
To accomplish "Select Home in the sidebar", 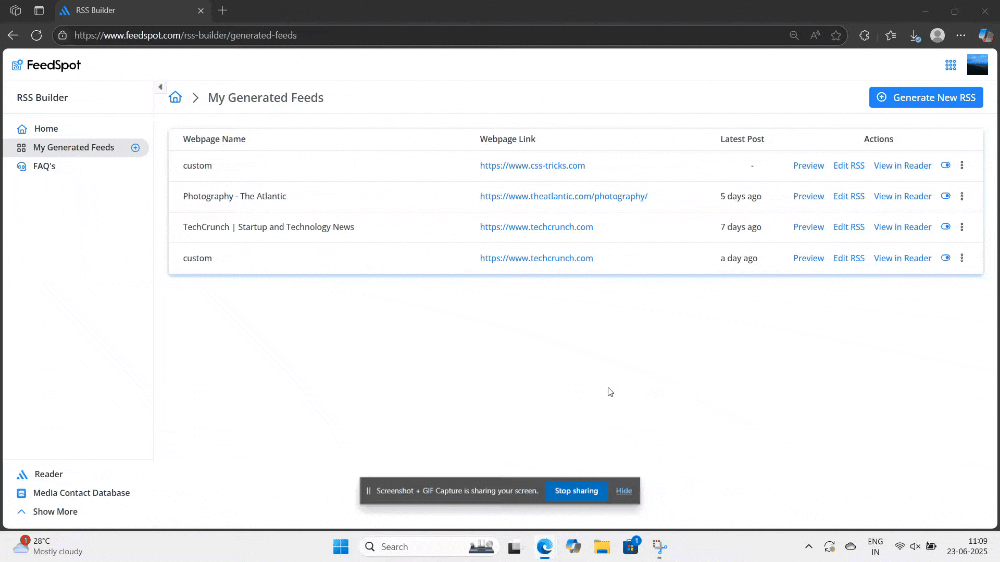I will point(45,129).
